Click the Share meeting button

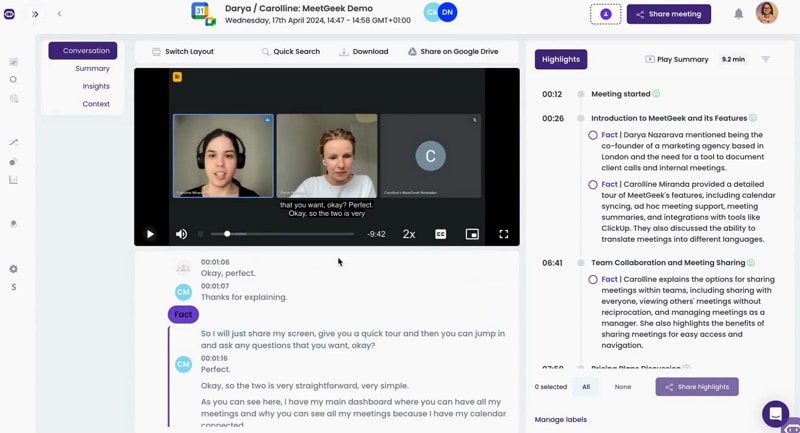pos(668,14)
